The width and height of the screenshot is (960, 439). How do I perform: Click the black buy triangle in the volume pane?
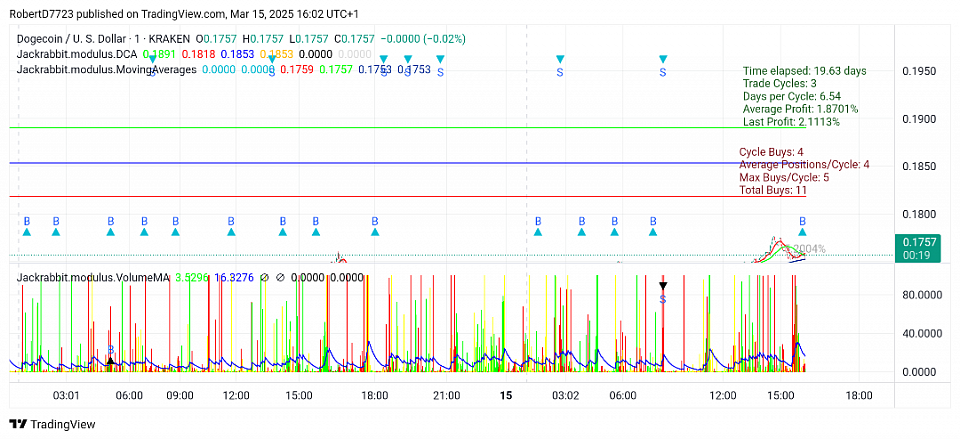click(111, 361)
